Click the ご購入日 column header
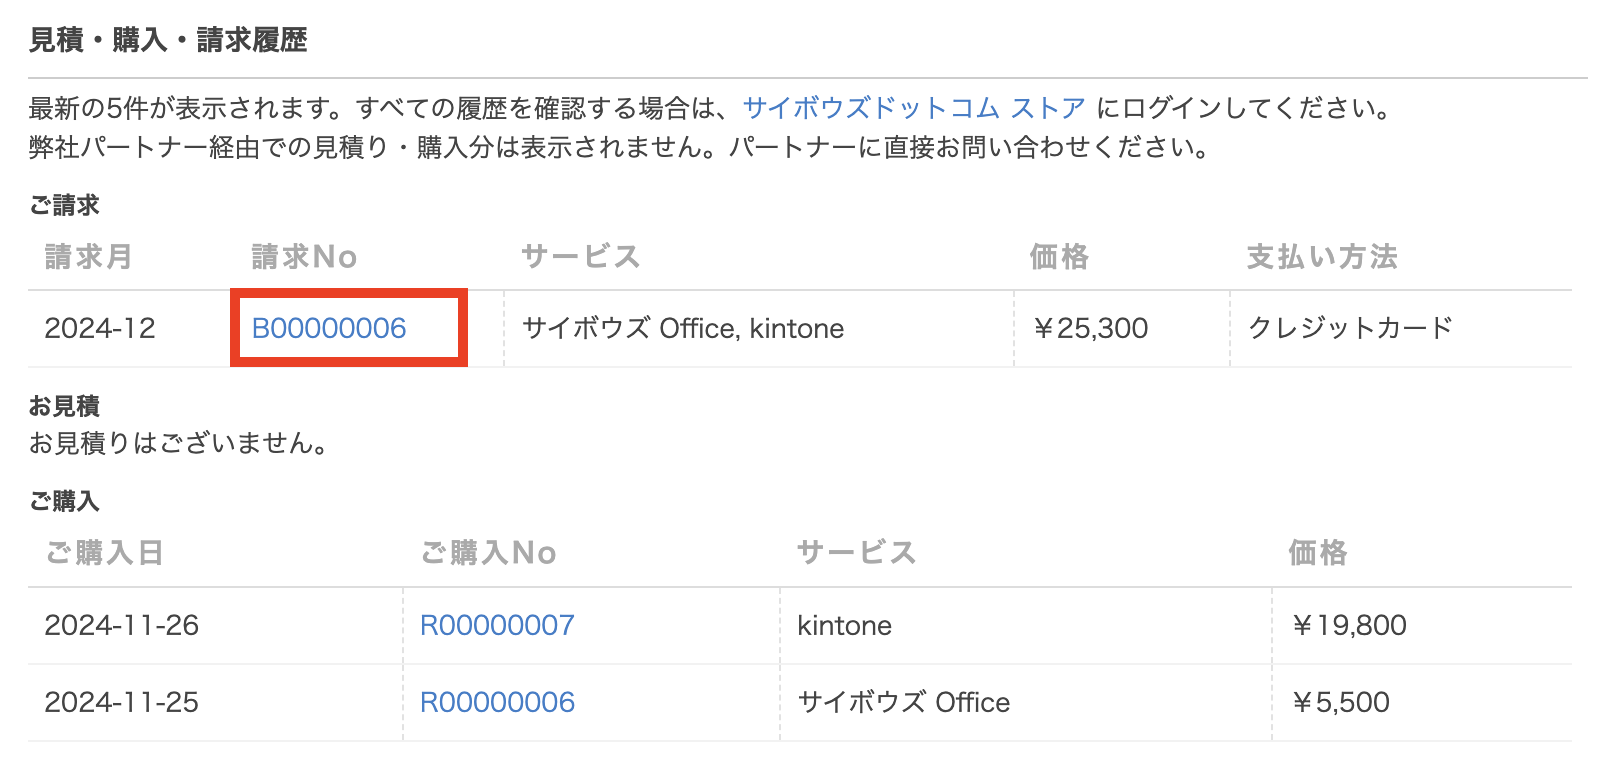This screenshot has height=778, width=1622. pos(104,552)
